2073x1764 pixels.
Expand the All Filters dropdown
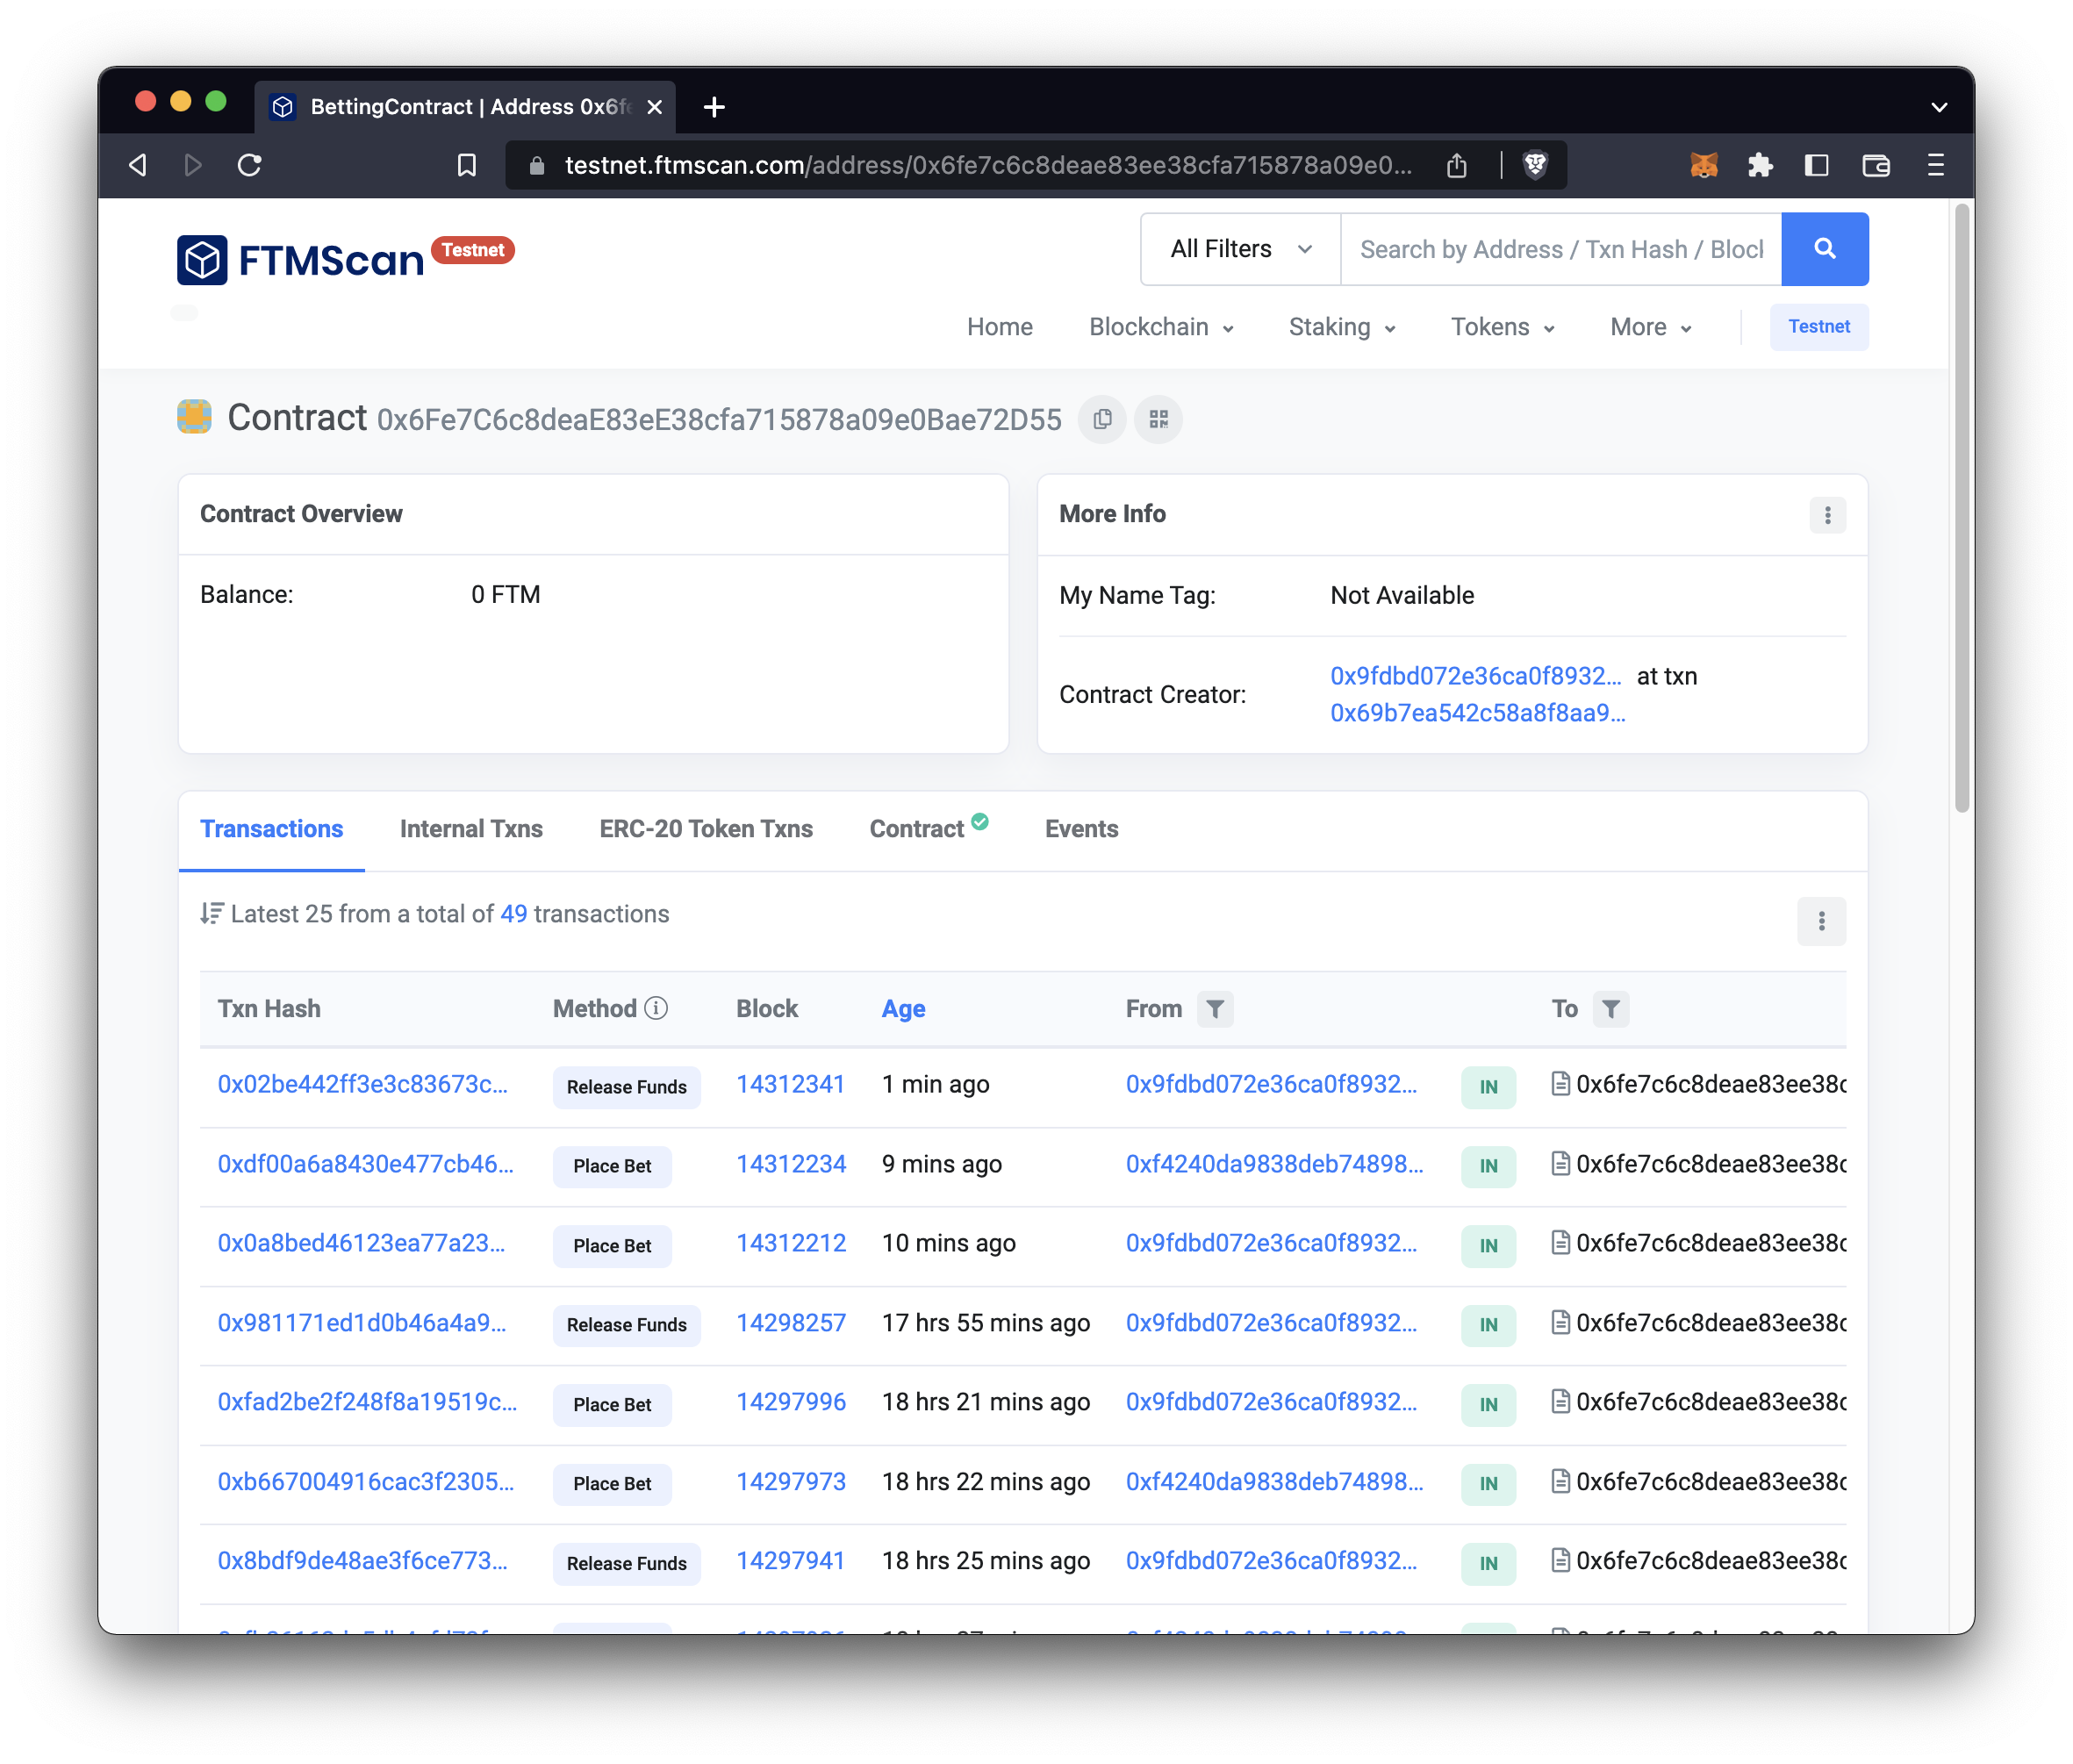[x=1240, y=249]
